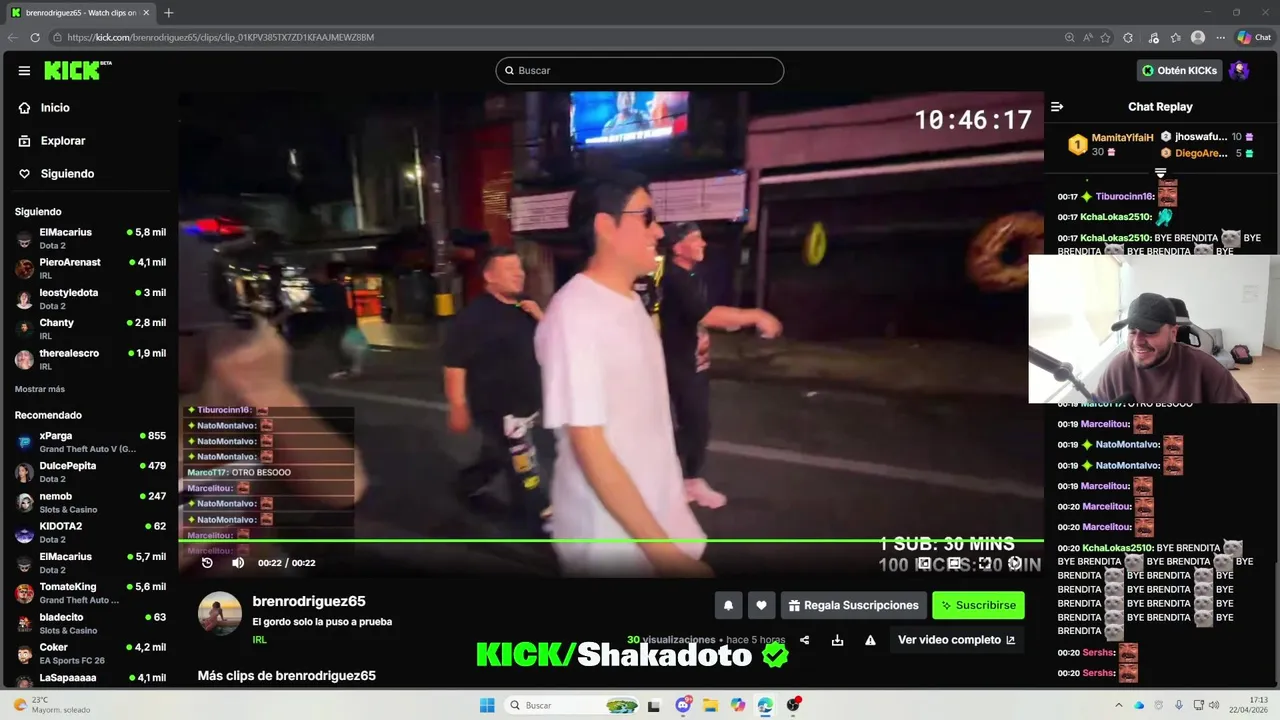The height and width of the screenshot is (720, 1280).
Task: Open media control music icon in toolbar
Action: pos(1153,37)
